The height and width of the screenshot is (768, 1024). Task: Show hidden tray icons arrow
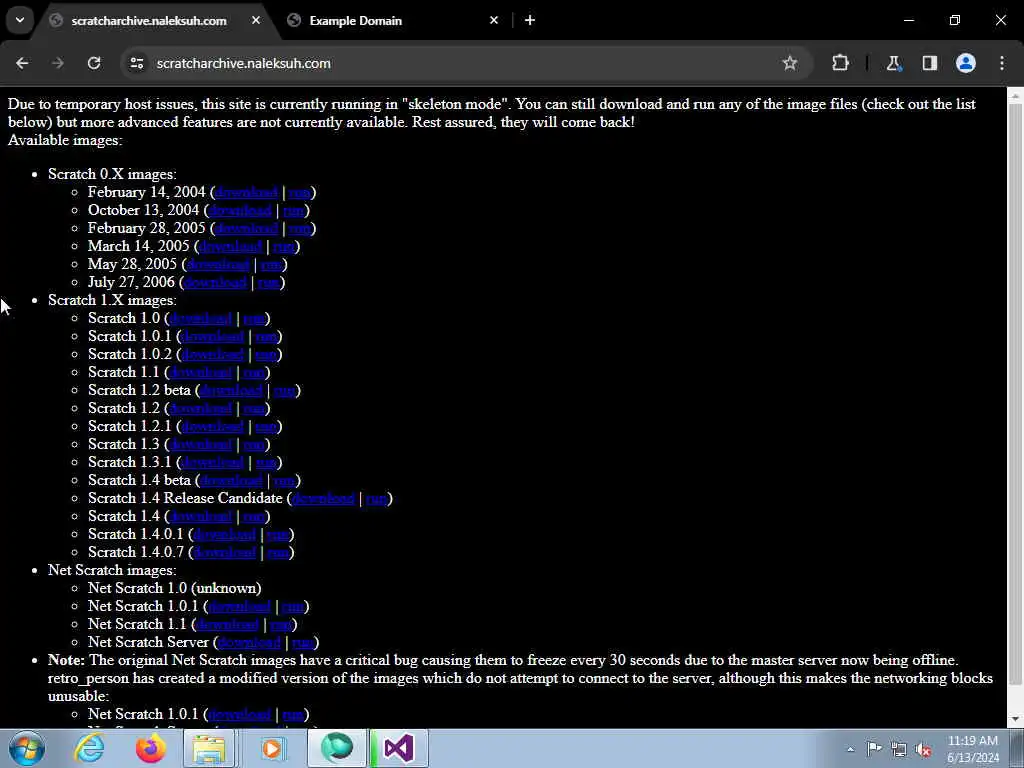coord(850,750)
